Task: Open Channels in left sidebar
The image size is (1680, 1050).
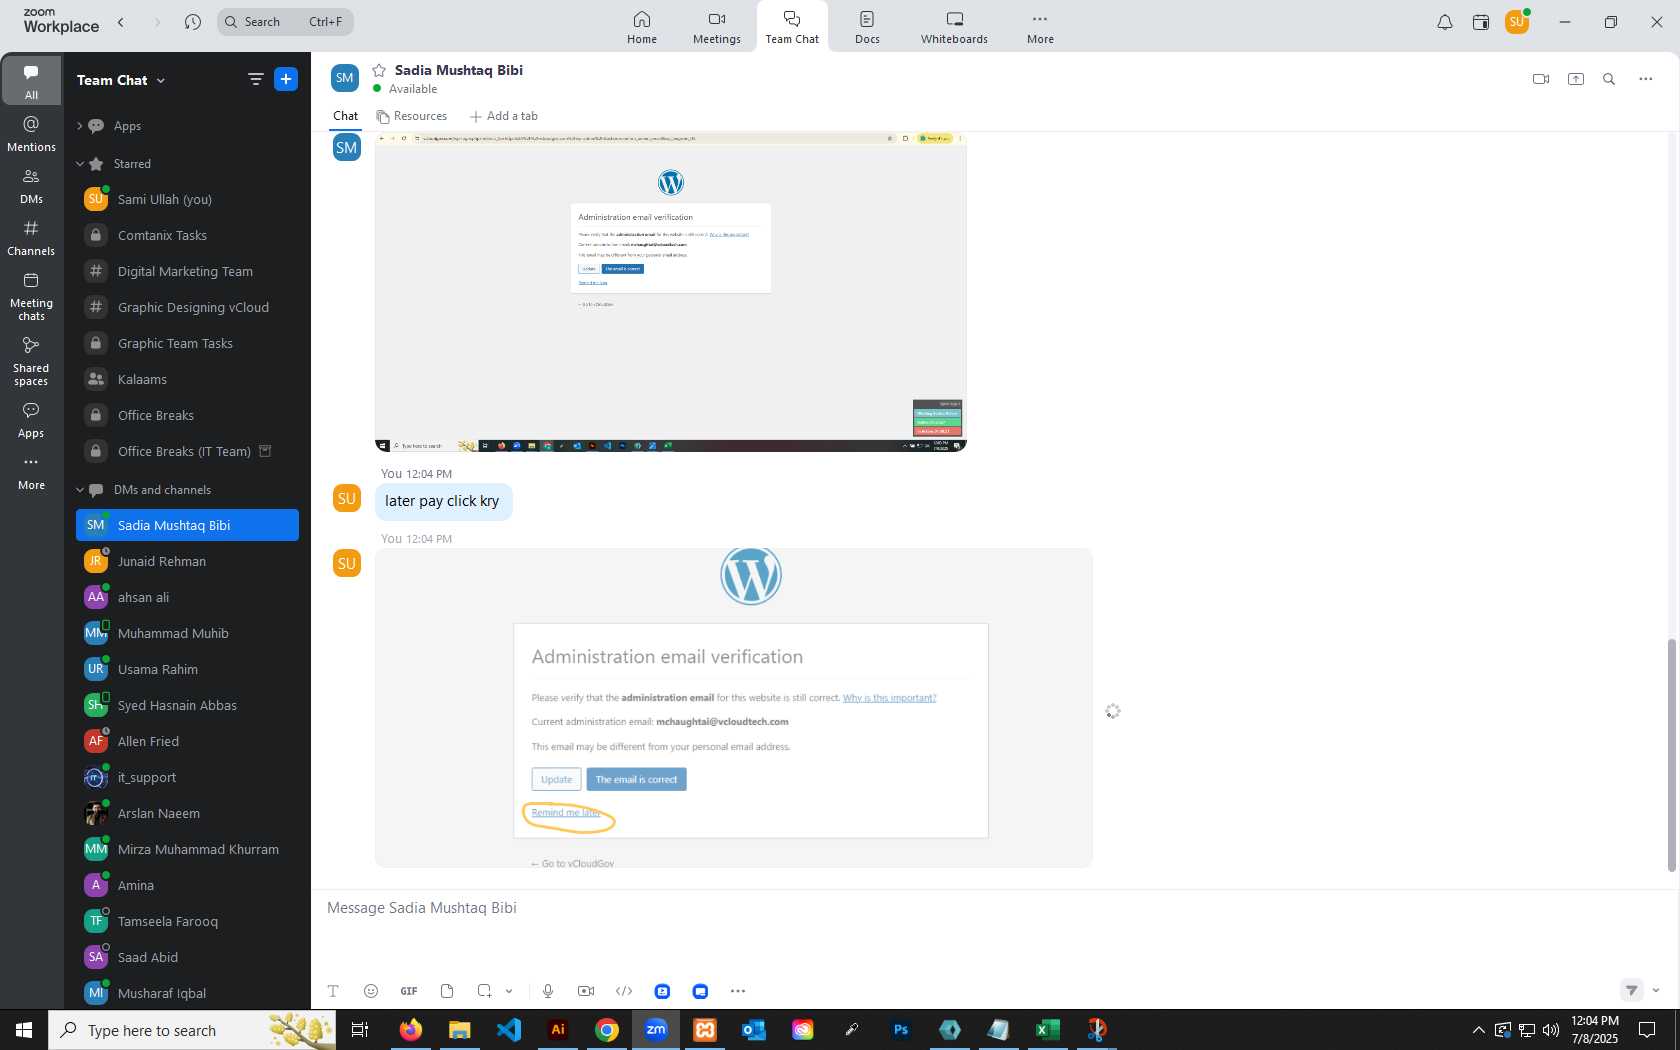Action: 31,238
